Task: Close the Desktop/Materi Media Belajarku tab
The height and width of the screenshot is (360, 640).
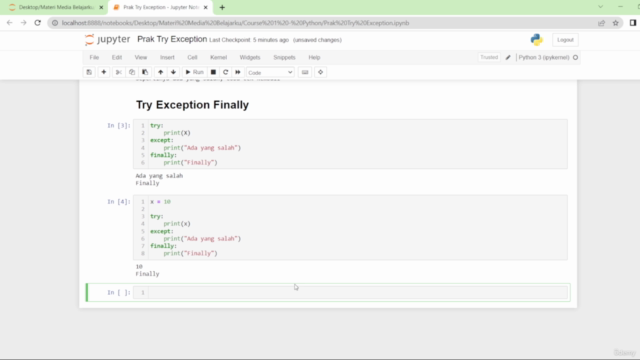Action: (x=101, y=7)
